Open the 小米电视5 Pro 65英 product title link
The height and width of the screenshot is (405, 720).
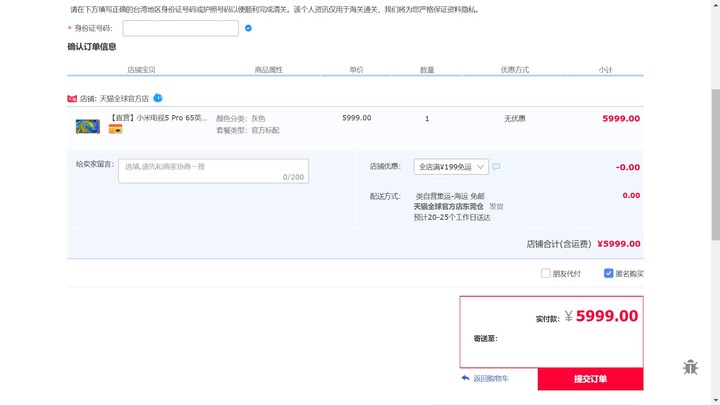[x=158, y=118]
